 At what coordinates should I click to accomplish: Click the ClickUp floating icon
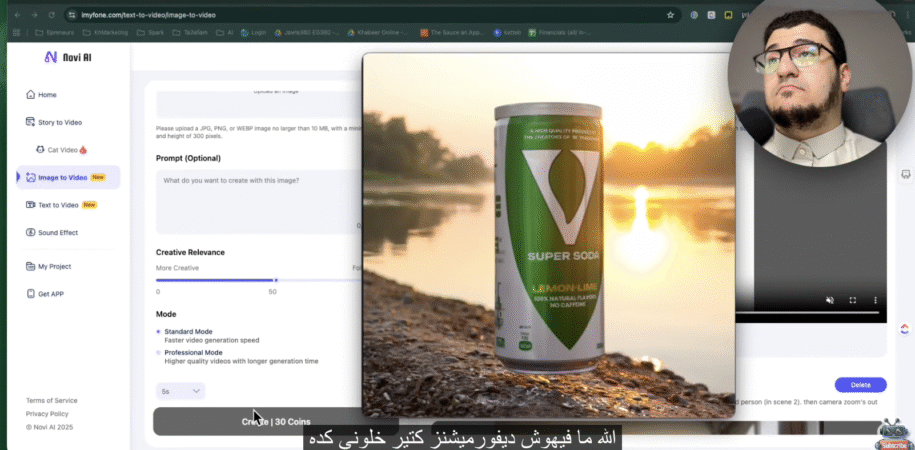pos(904,329)
